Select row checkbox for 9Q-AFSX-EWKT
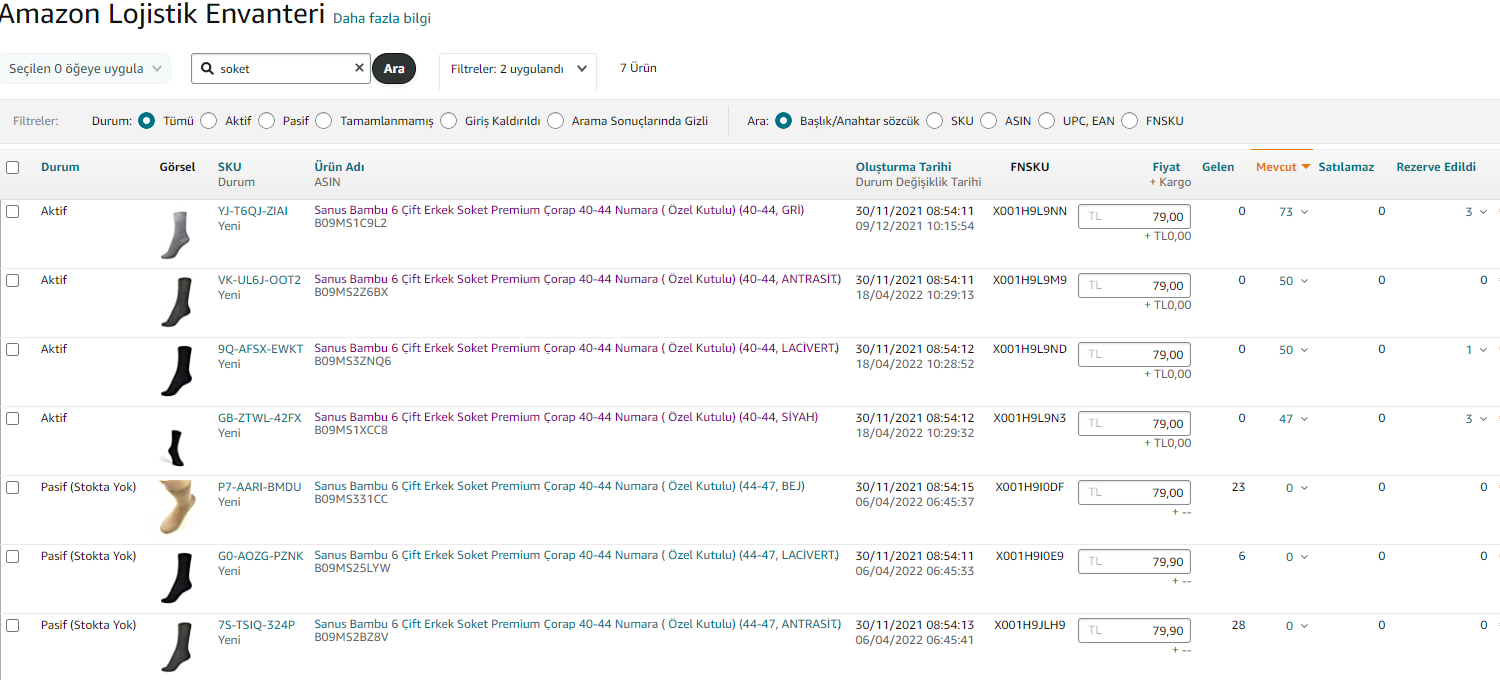1500x680 pixels. (13, 349)
